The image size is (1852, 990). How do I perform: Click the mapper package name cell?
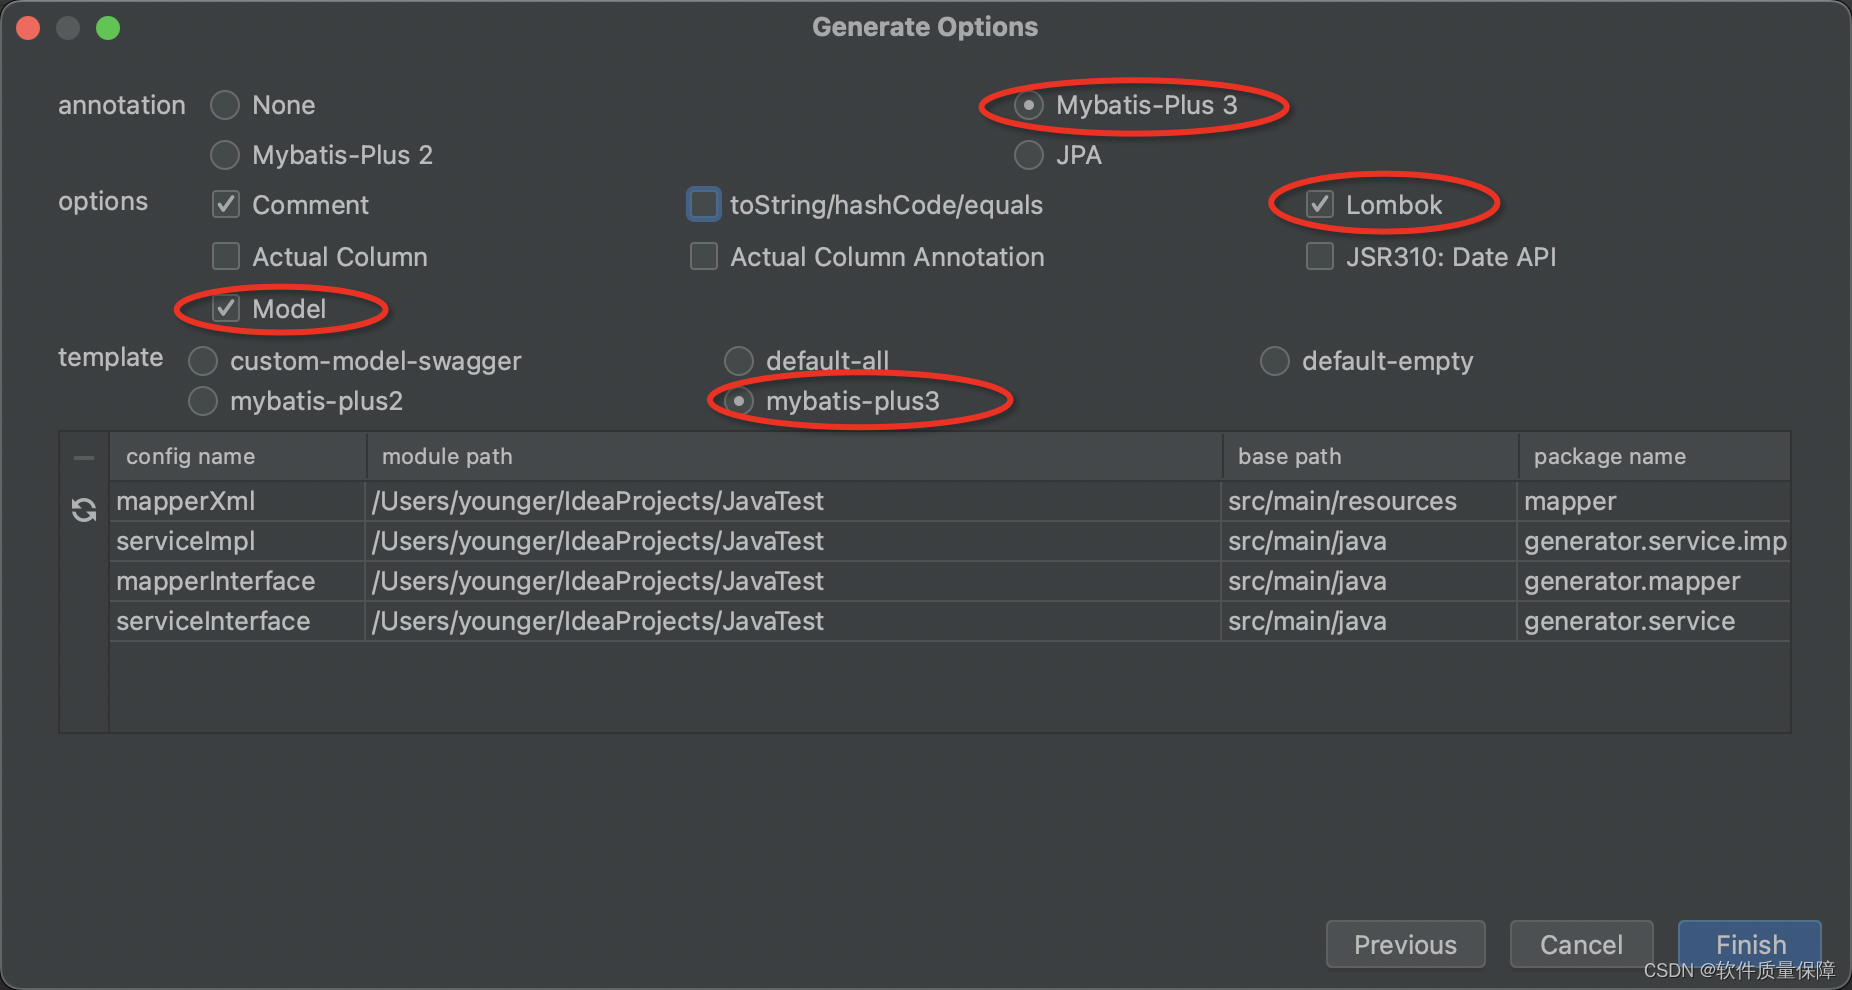tap(1654, 501)
